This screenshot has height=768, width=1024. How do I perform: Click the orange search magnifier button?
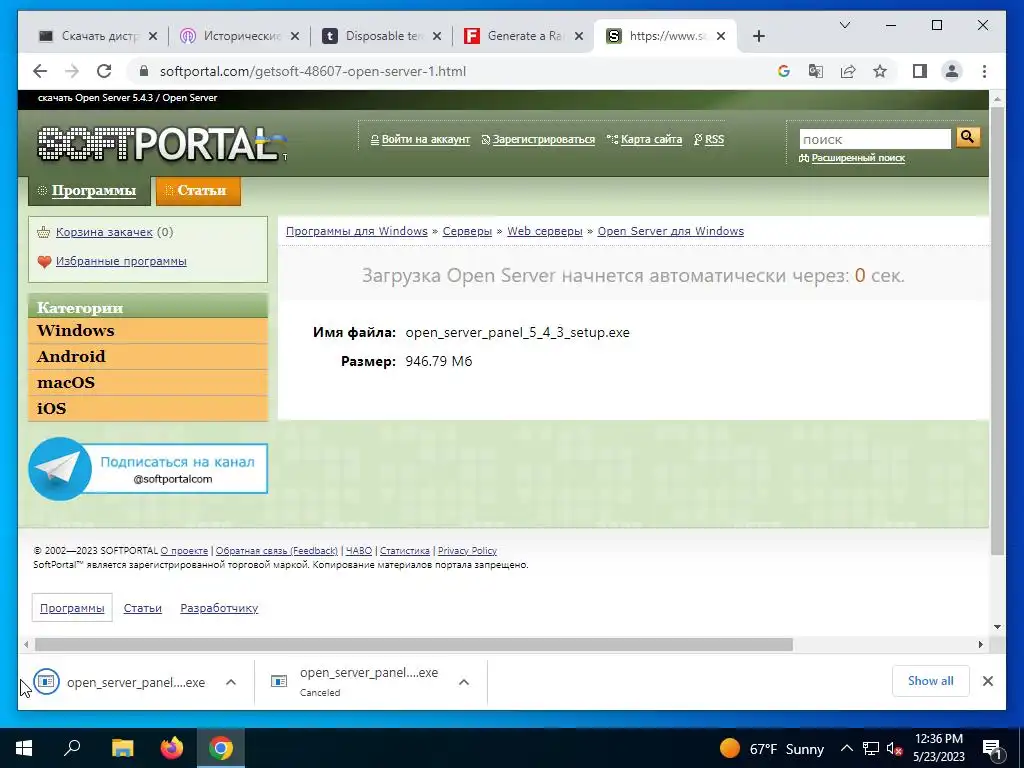point(968,137)
